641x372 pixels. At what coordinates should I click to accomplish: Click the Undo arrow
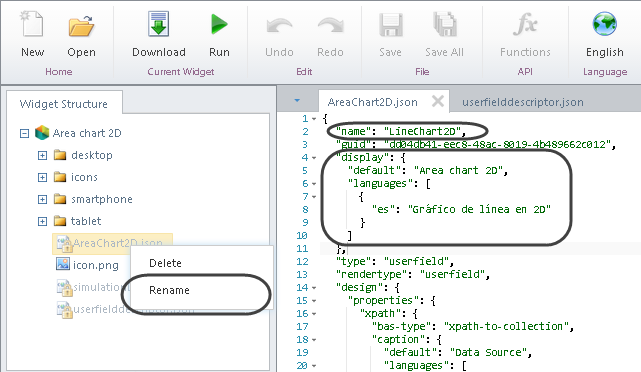pyautogui.click(x=279, y=25)
